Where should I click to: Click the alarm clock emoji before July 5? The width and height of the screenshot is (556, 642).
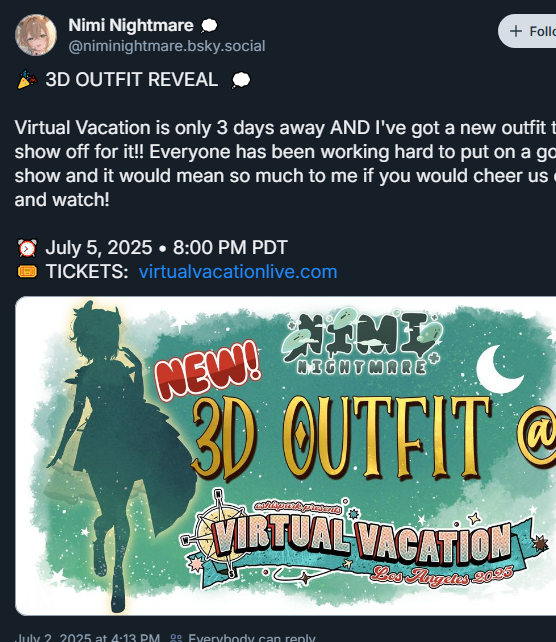(x=27, y=248)
